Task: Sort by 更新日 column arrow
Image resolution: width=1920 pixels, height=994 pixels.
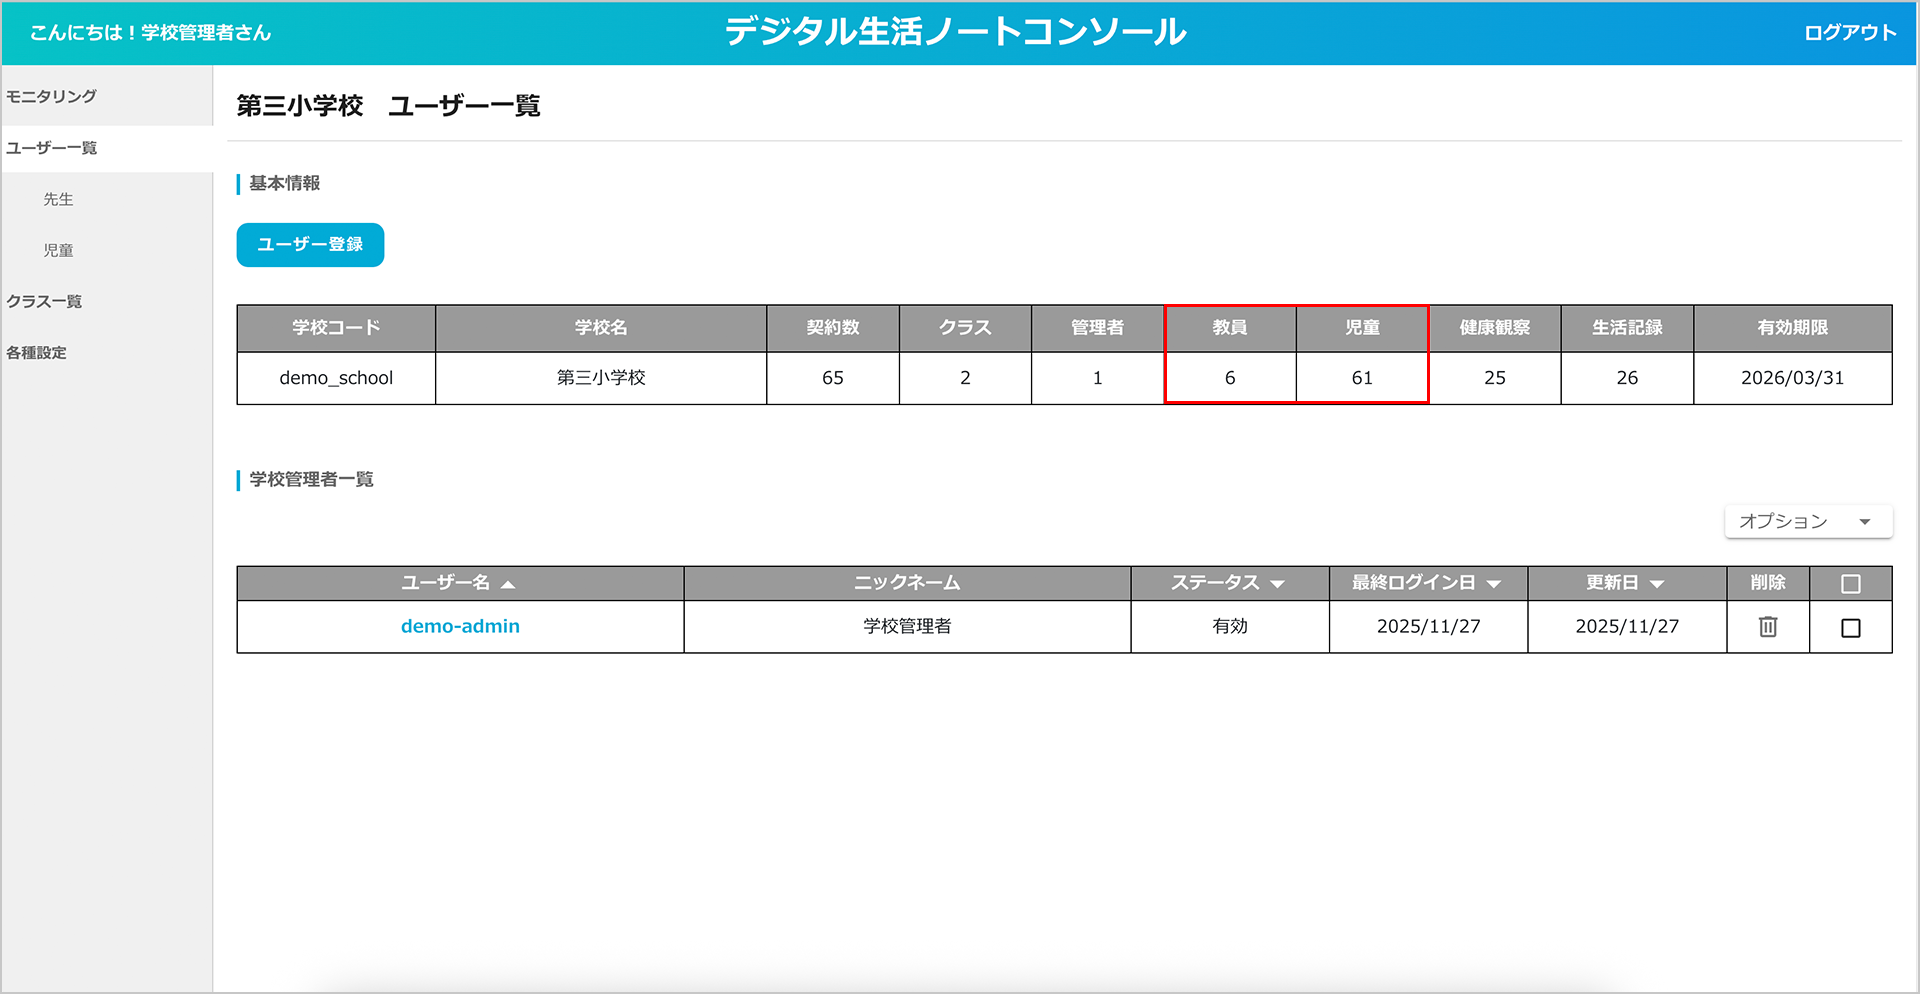Action: point(1657,584)
